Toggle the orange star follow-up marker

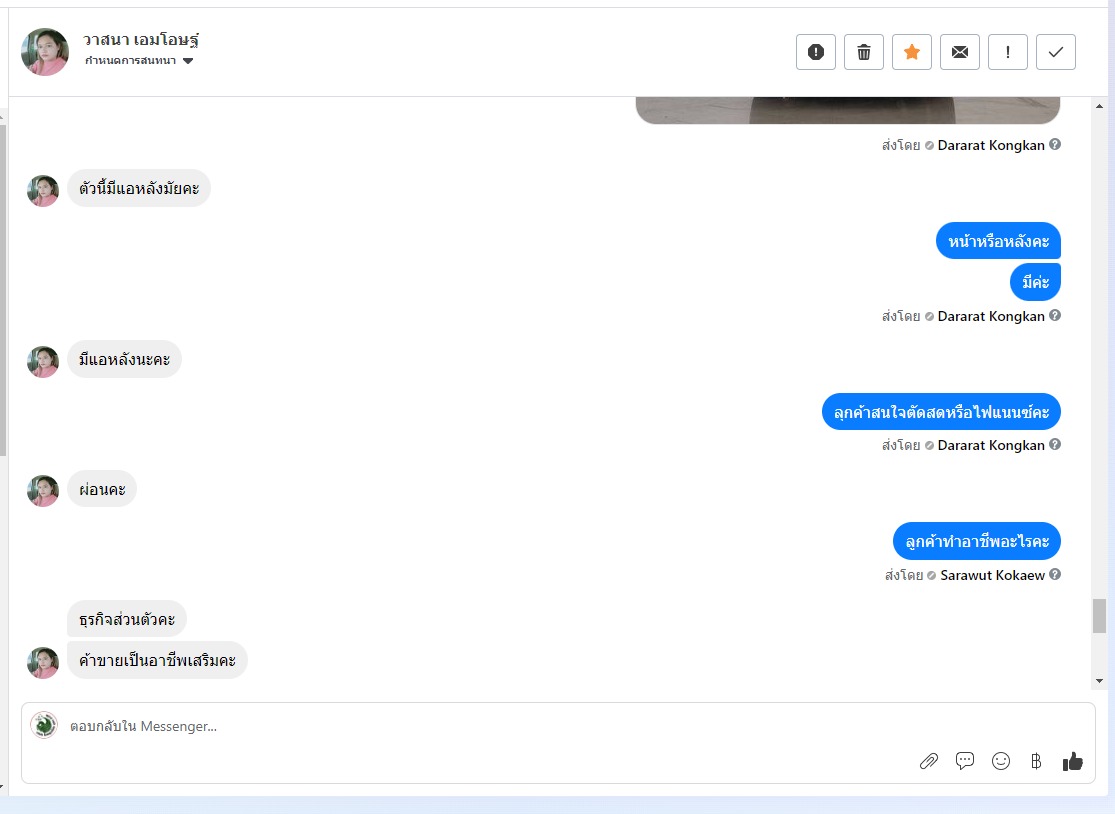coord(912,52)
